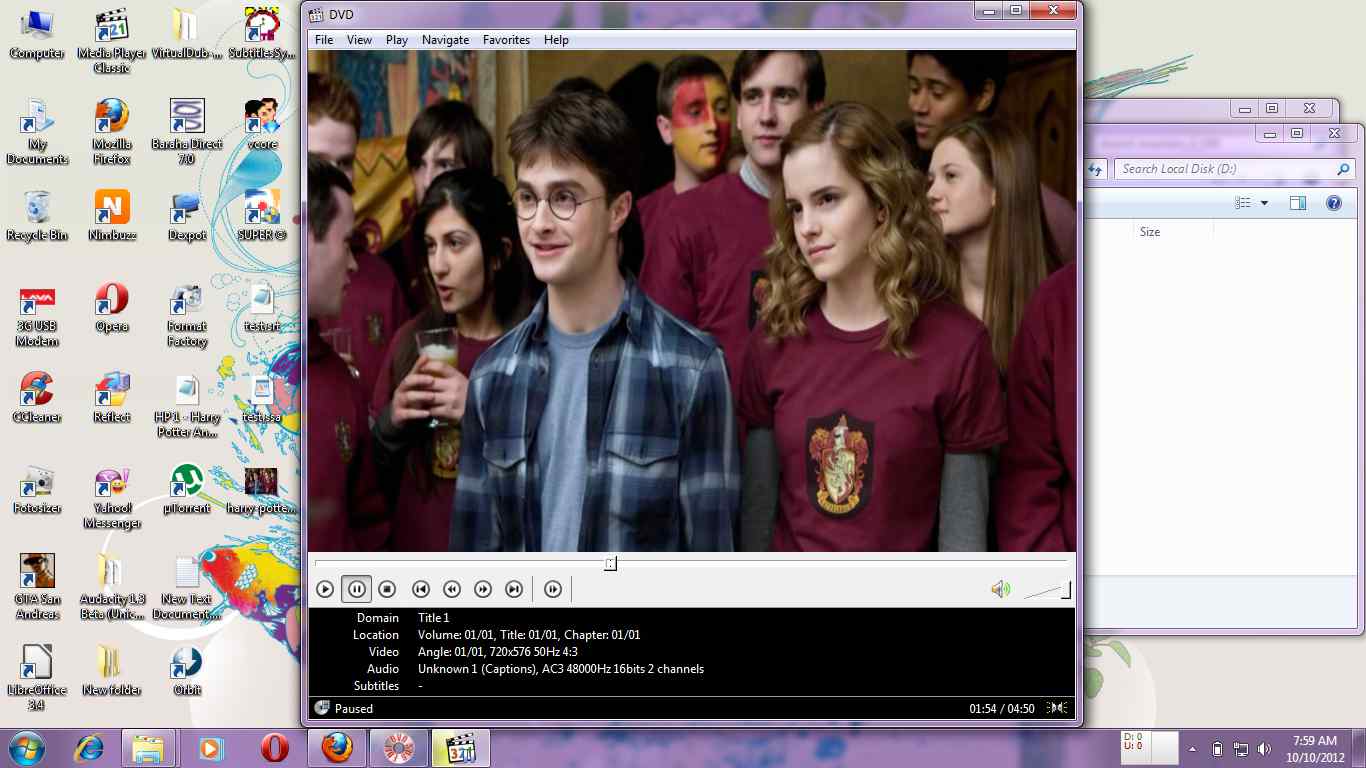Click the disc icon beside Paused status
1366x768 pixels.
point(322,708)
